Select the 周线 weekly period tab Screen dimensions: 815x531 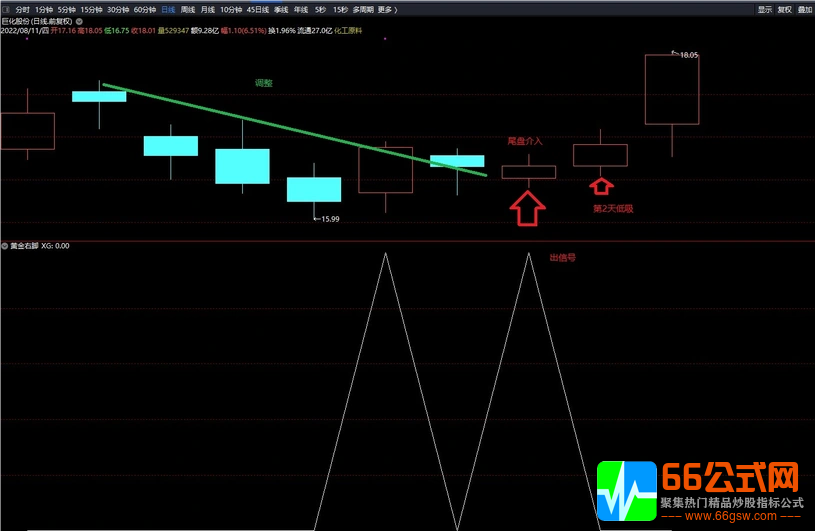(x=188, y=9)
